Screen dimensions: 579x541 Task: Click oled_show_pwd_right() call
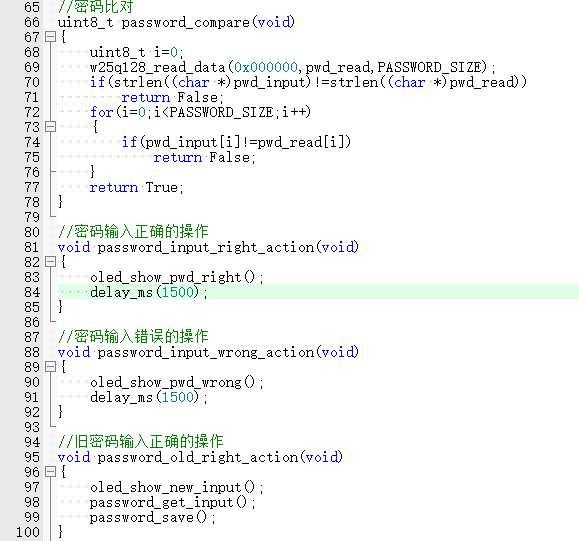177,278
